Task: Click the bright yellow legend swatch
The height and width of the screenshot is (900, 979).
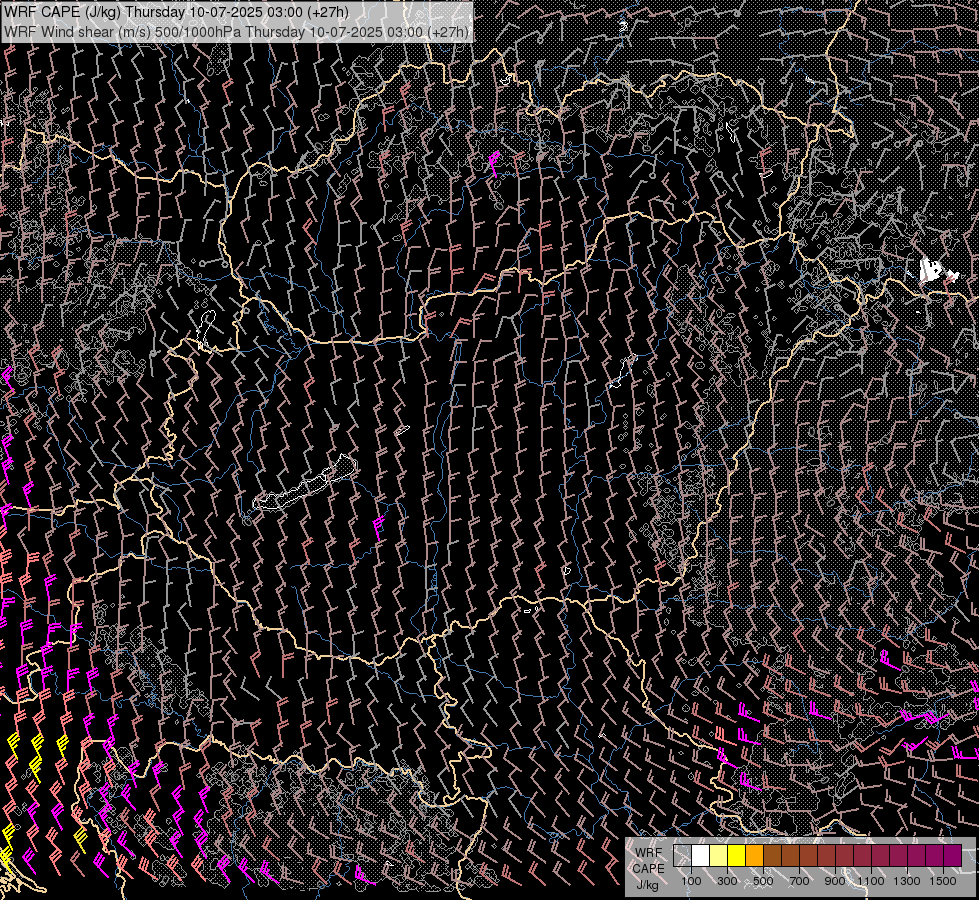Action: [x=737, y=856]
